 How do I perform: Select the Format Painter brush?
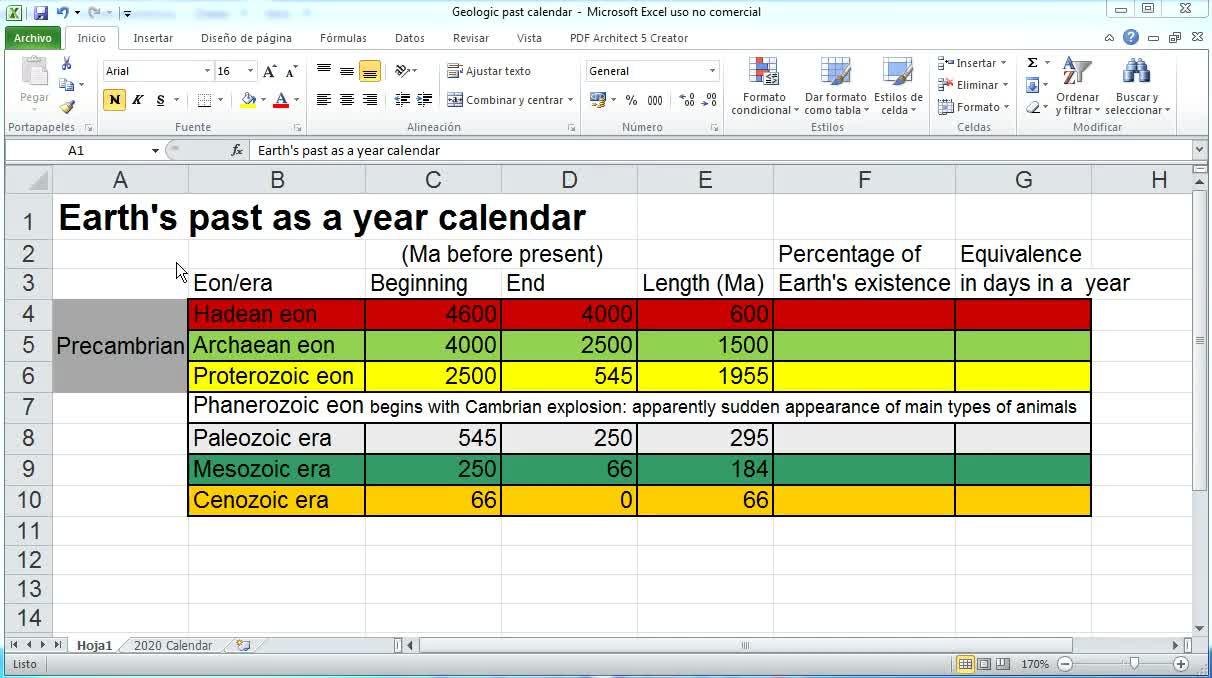(x=67, y=106)
